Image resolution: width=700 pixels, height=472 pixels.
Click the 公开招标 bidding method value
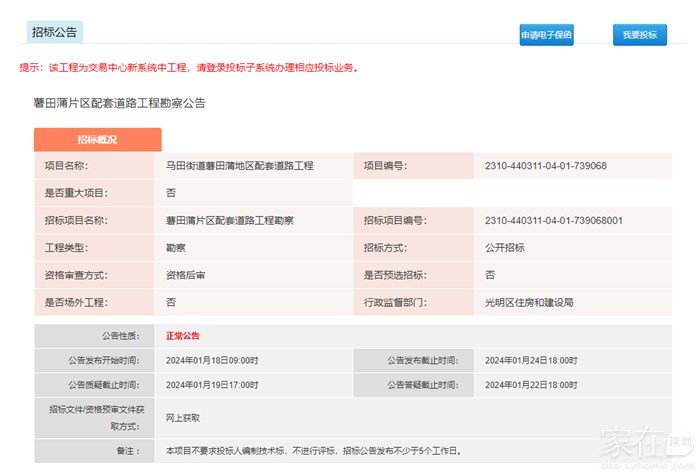point(504,247)
